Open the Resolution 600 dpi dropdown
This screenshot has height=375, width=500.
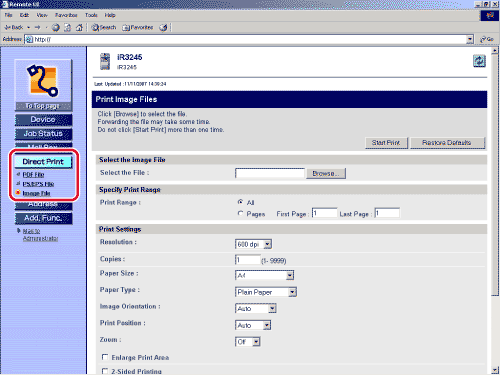pos(253,244)
